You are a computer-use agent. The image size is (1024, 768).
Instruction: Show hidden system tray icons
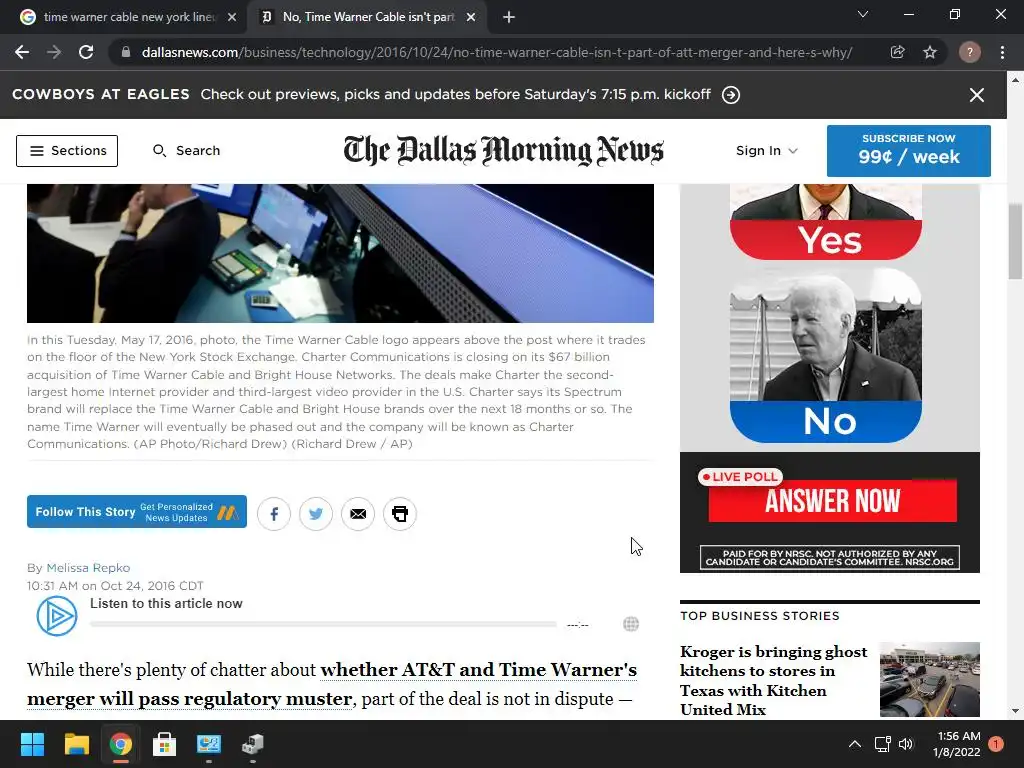(854, 744)
